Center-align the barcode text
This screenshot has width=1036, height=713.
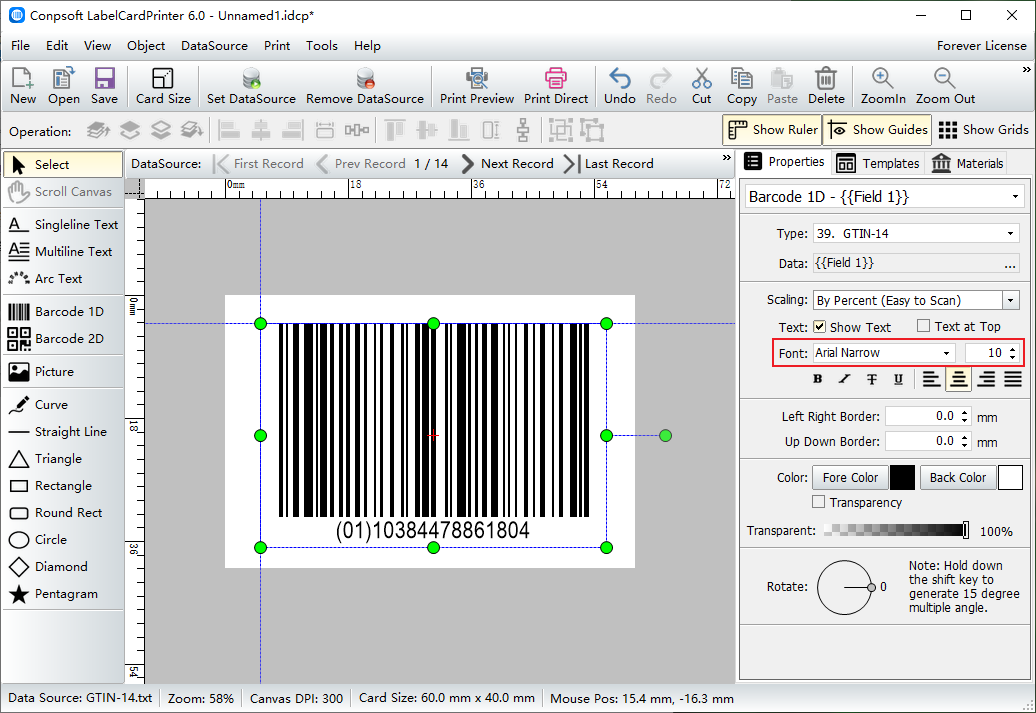(x=958, y=379)
